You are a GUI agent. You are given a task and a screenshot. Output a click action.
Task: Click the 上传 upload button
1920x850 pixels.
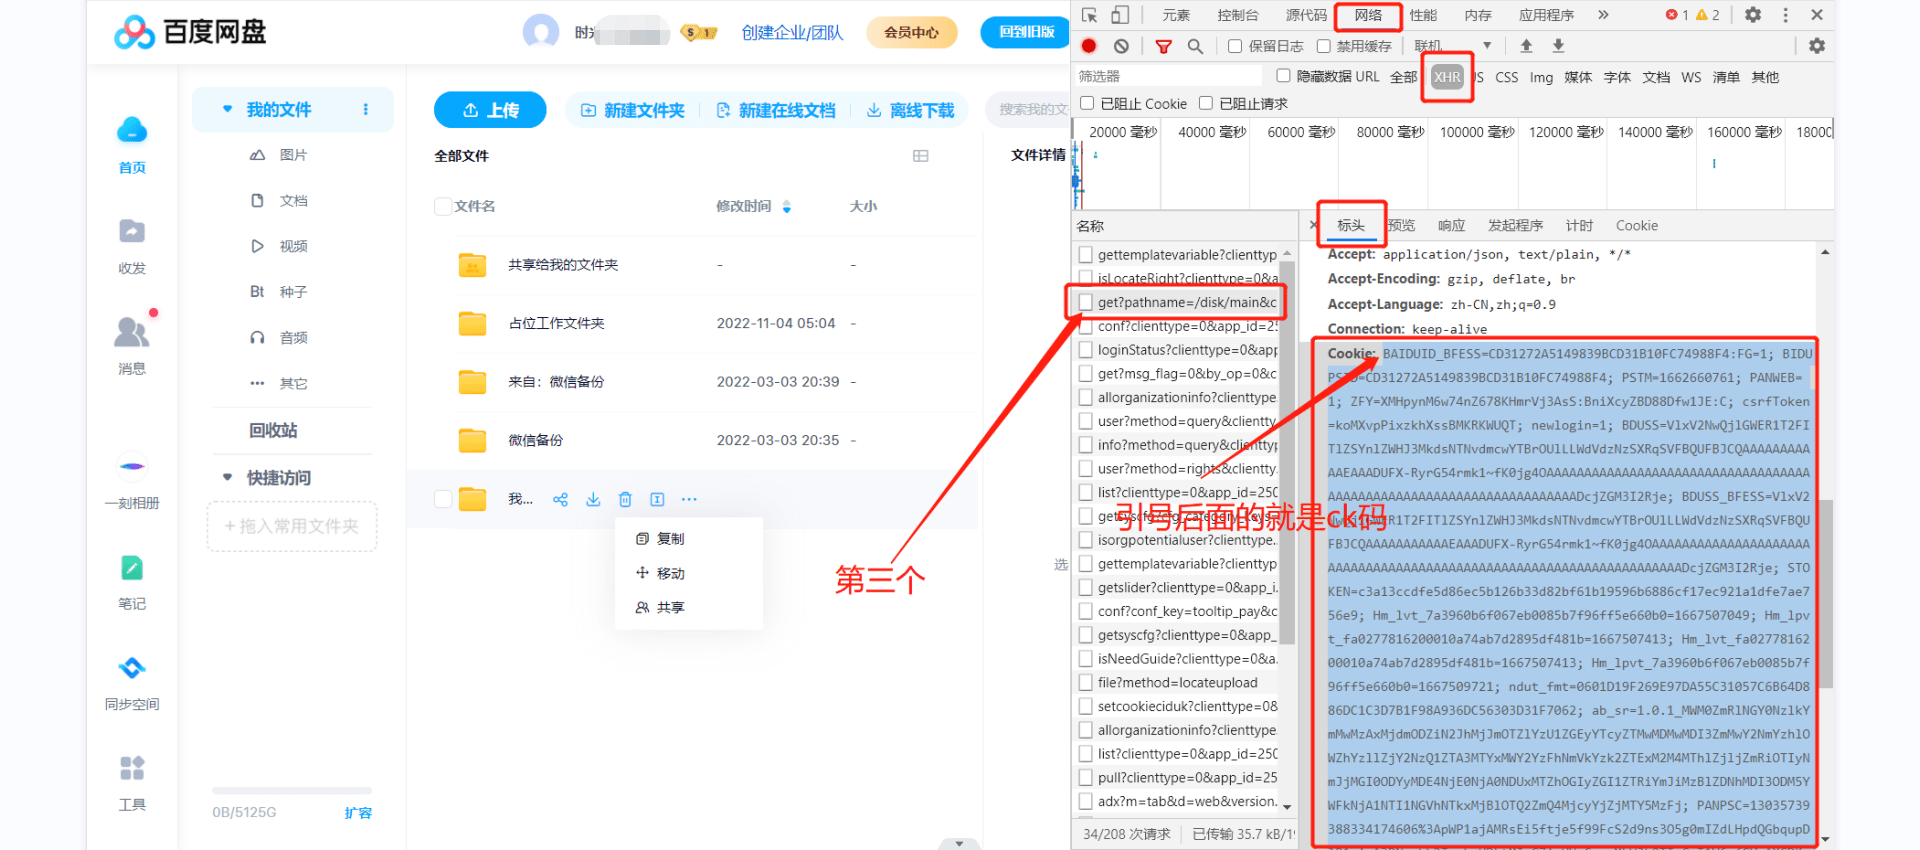(x=490, y=110)
